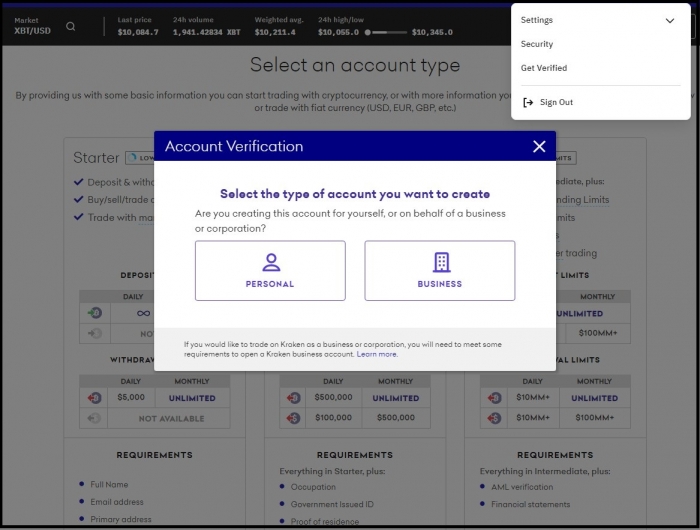Click the AML verification requirement
This screenshot has width=700, height=530.
coord(522,487)
